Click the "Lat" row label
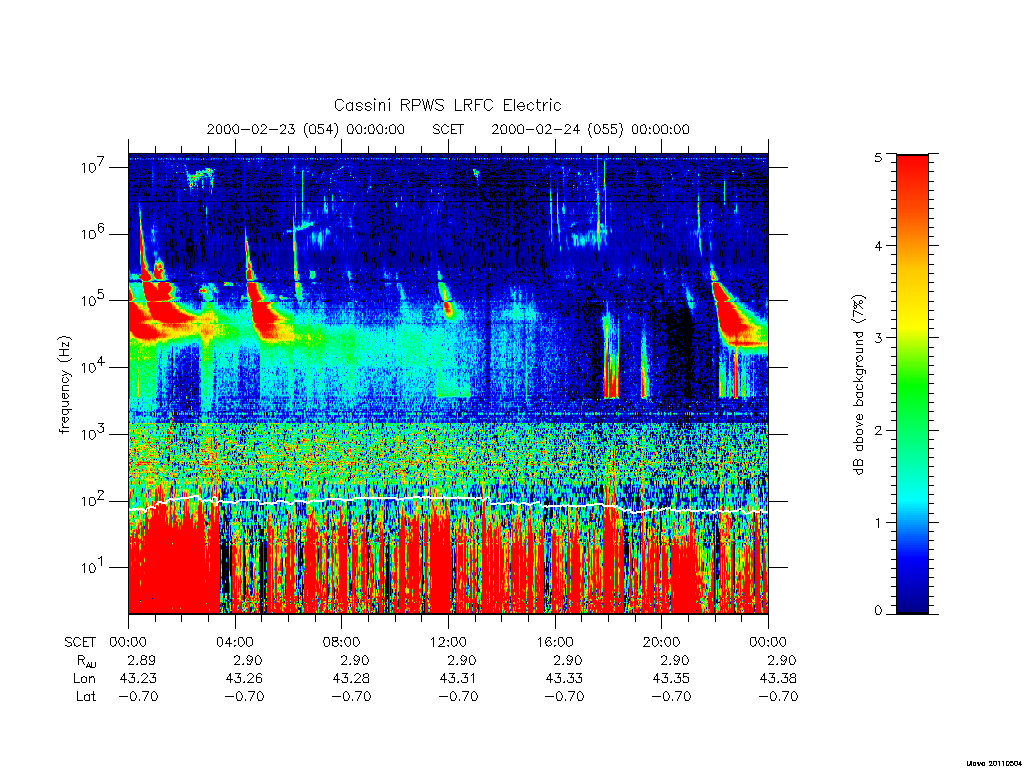1024x768 pixels. click(86, 696)
